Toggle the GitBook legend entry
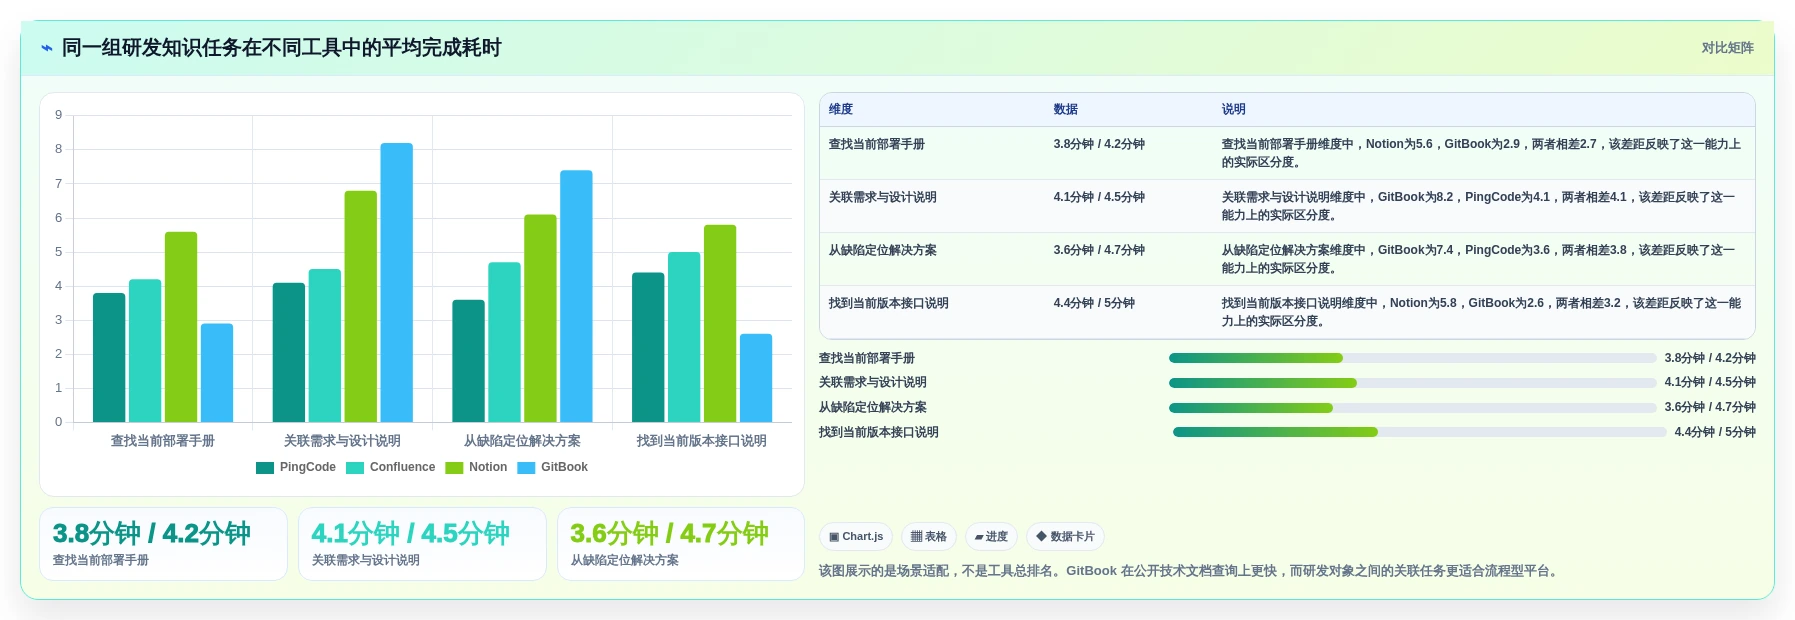1795x620 pixels. click(552, 468)
